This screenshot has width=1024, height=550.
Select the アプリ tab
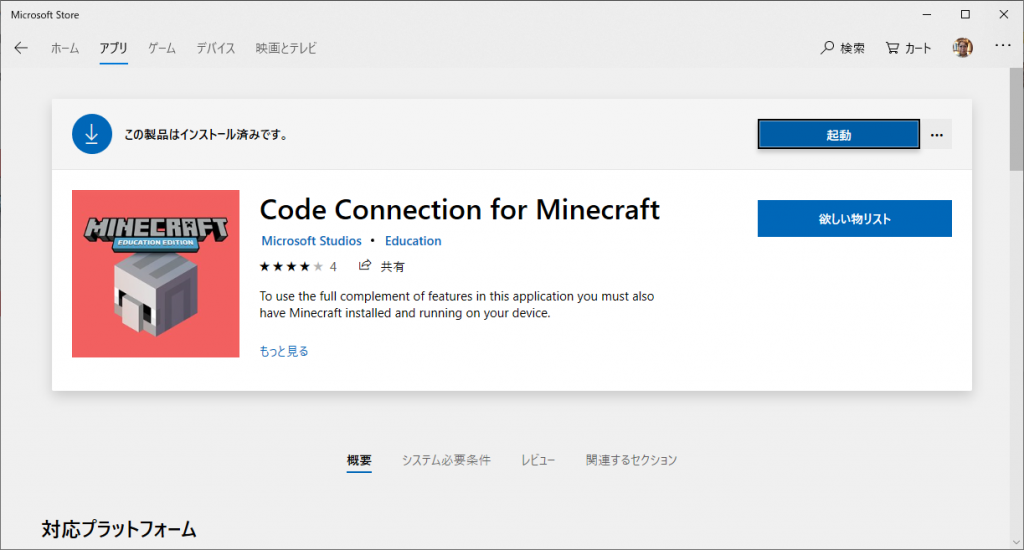tap(114, 48)
